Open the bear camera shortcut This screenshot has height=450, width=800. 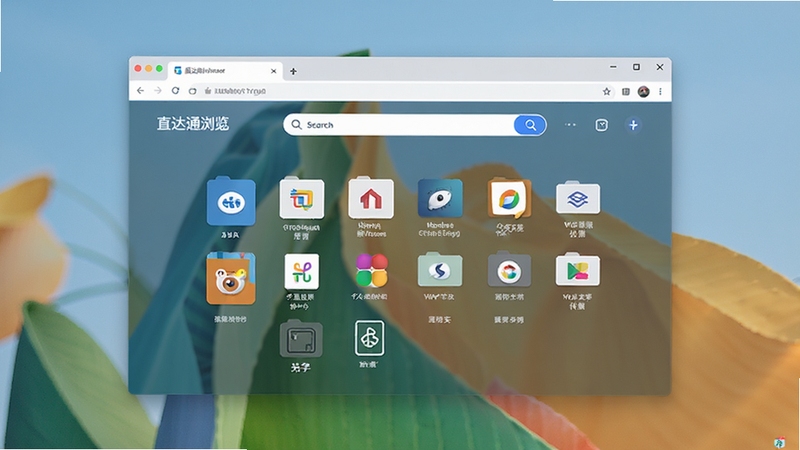(231, 279)
